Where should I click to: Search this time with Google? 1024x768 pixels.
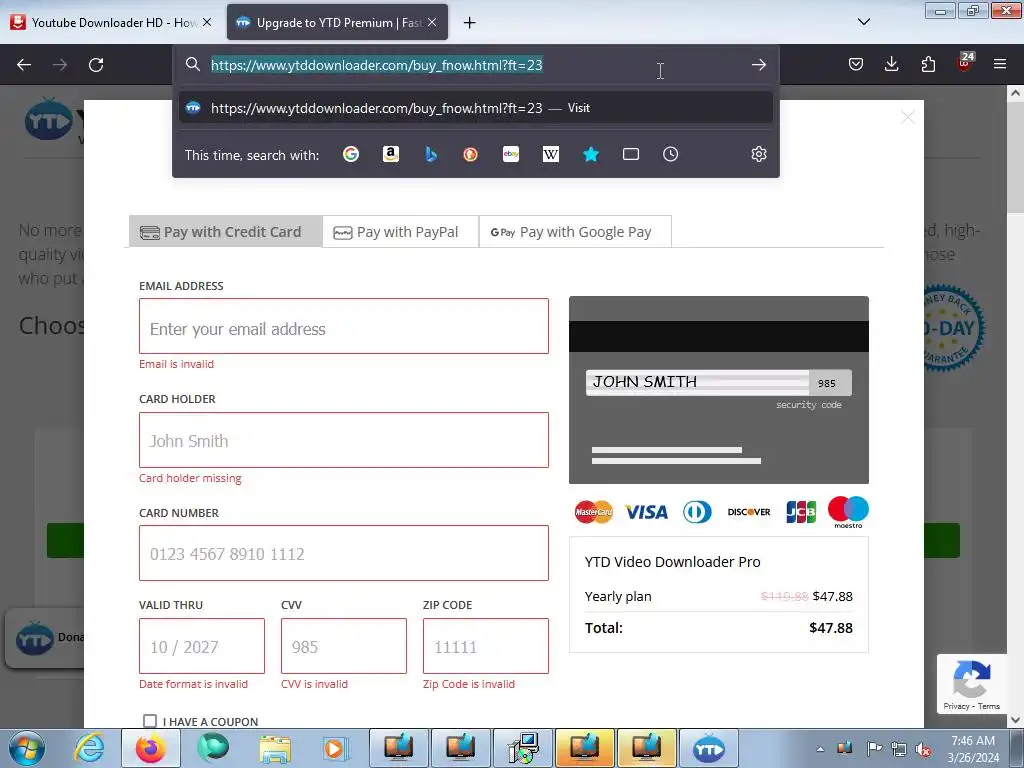point(351,154)
